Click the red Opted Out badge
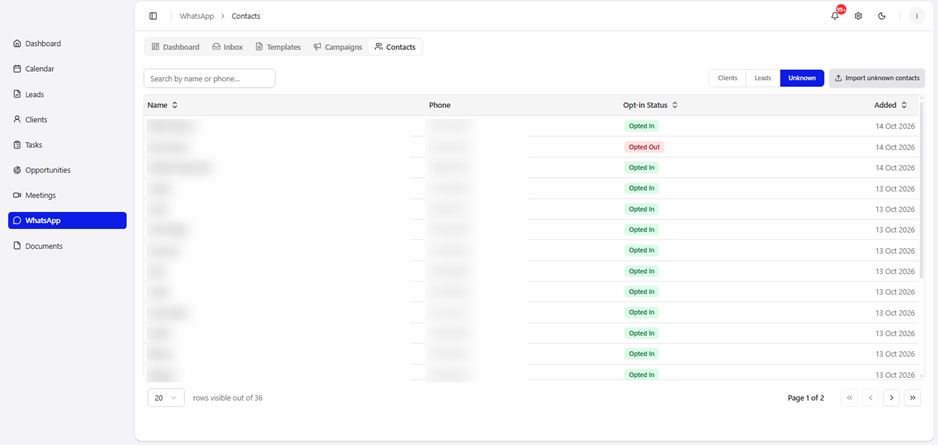Screen dimensions: 938x445 click(644, 147)
